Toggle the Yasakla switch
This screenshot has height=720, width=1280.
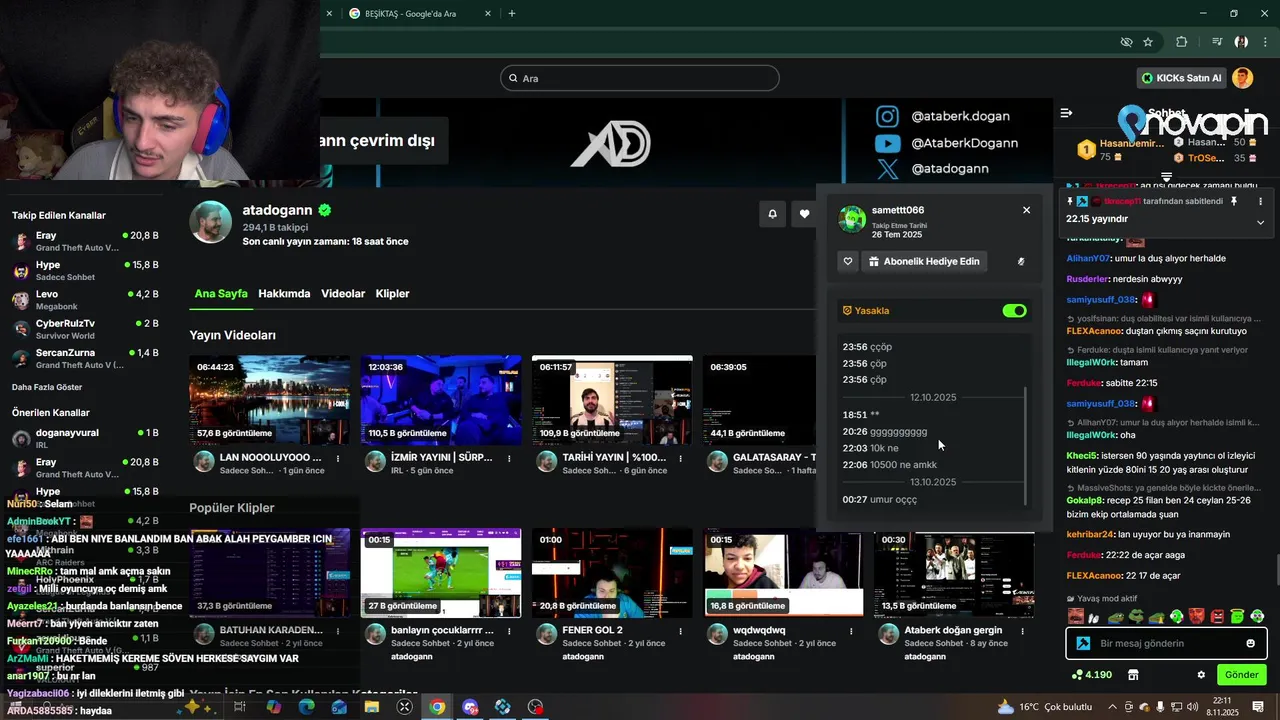tap(1014, 311)
